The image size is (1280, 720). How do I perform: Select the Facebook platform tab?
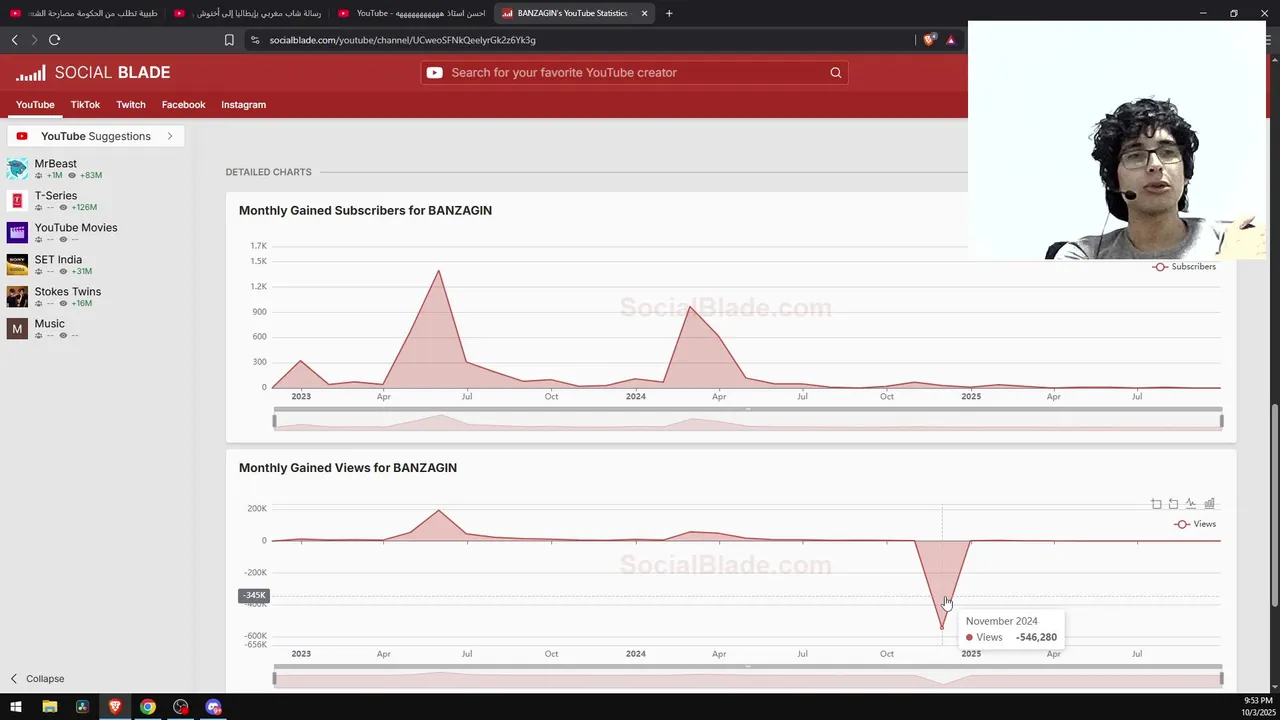click(x=183, y=105)
